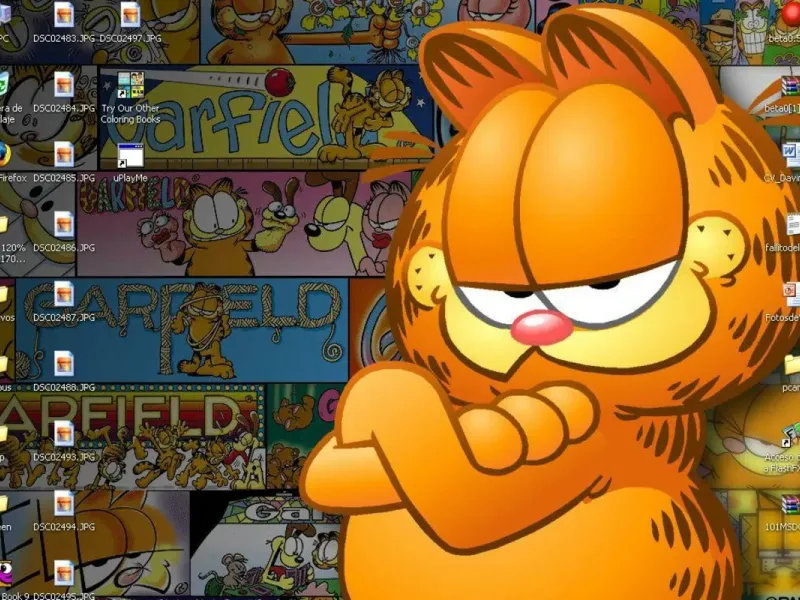Open the purple Book 9 desktop icon
Screen dimensions: 800x600
(x=5, y=573)
